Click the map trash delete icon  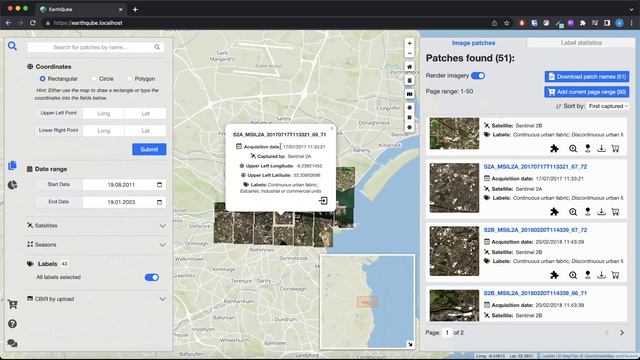(409, 80)
